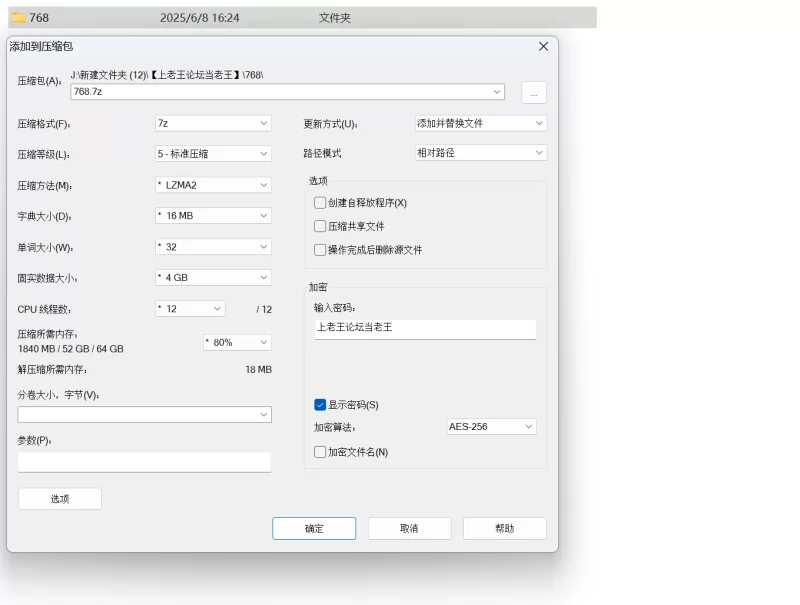Image resolution: width=800 pixels, height=605 pixels.
Task: Click the 768 folder icon
Action: tap(18, 18)
